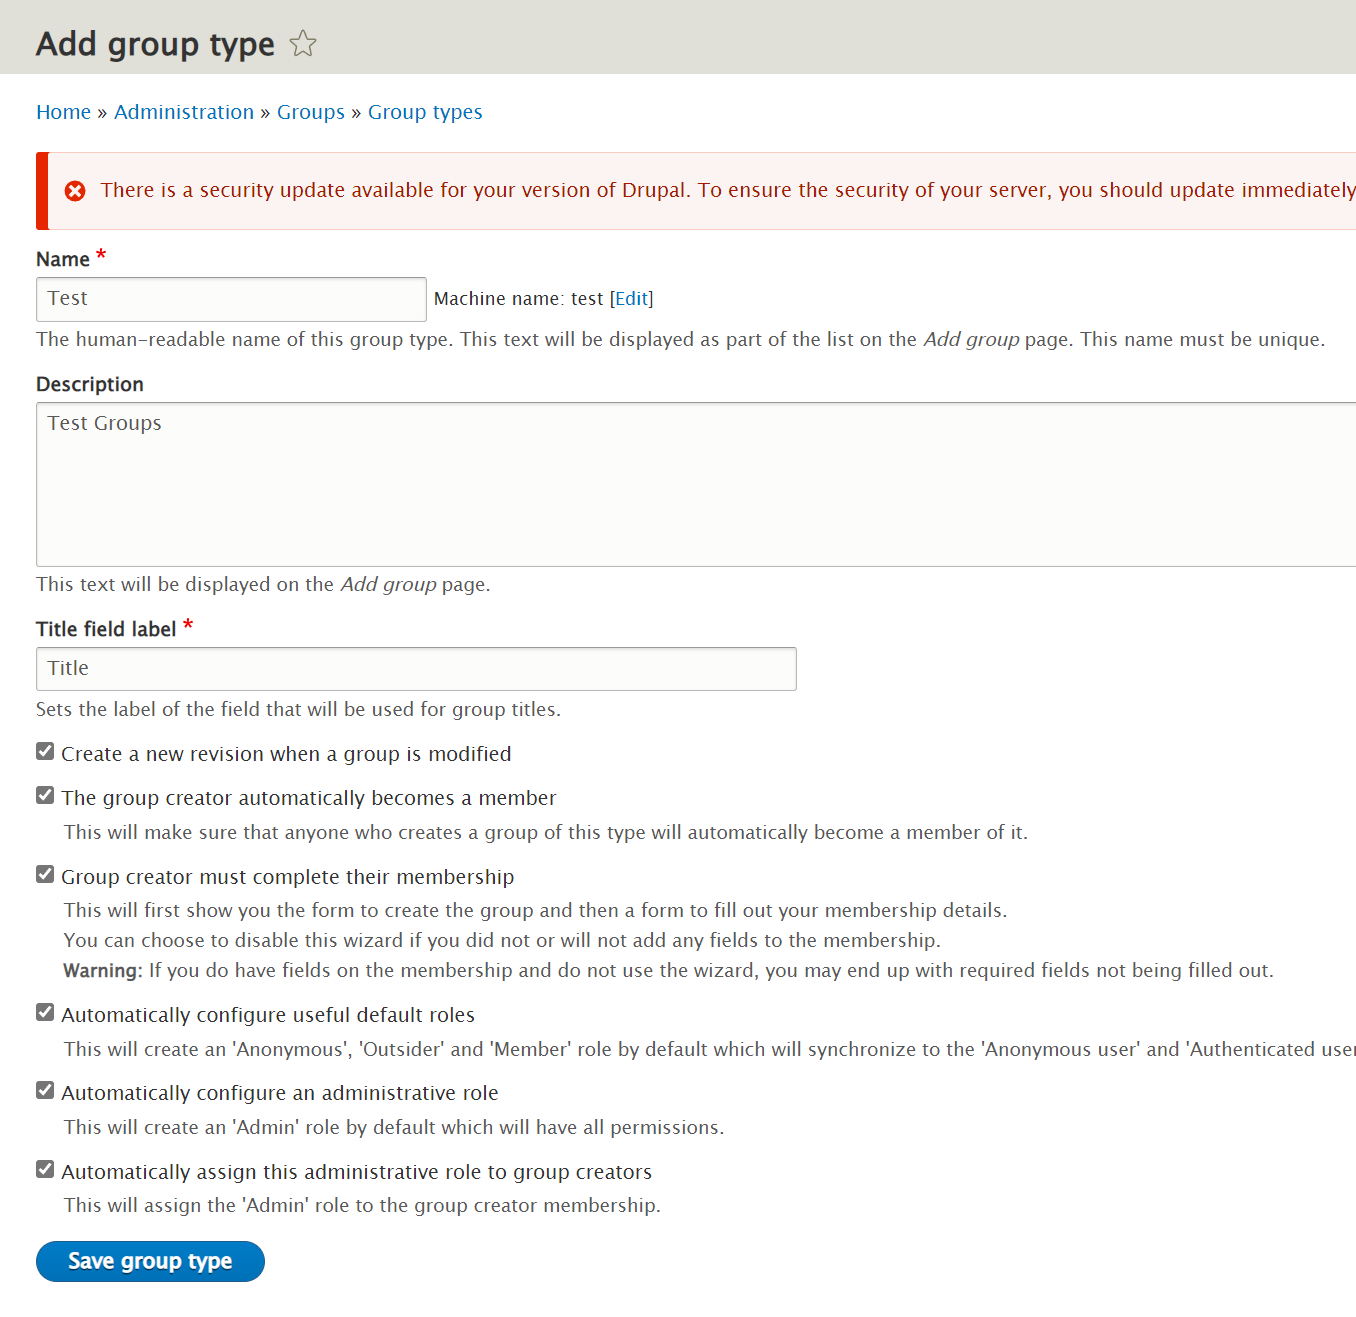
Task: Click inside the Name text field
Action: point(230,298)
